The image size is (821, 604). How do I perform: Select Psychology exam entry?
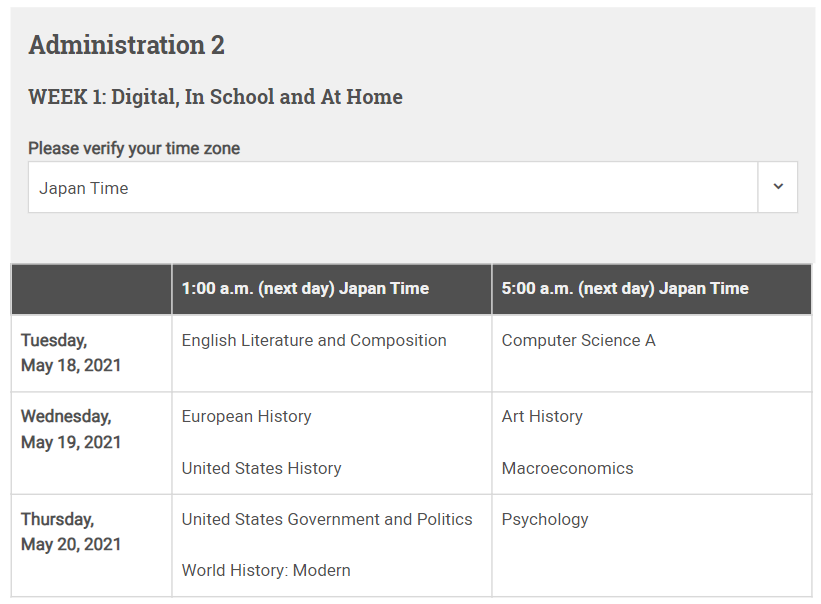click(x=545, y=519)
